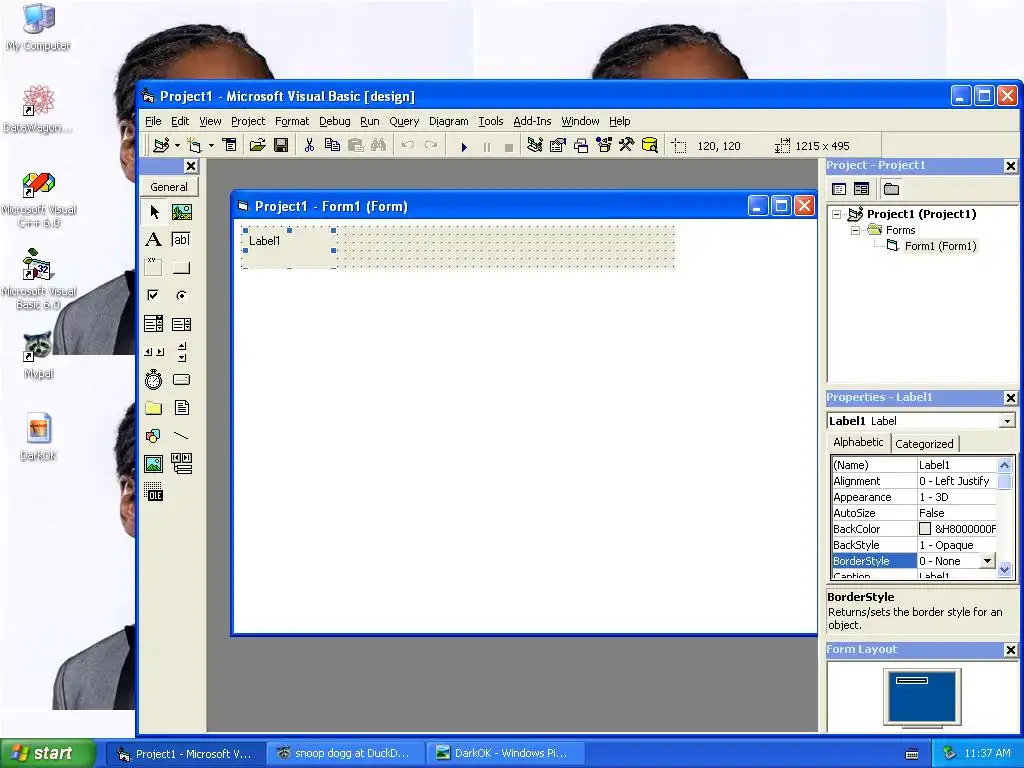The height and width of the screenshot is (768, 1024).
Task: Click Open Project toolbar icon
Action: click(x=257, y=145)
